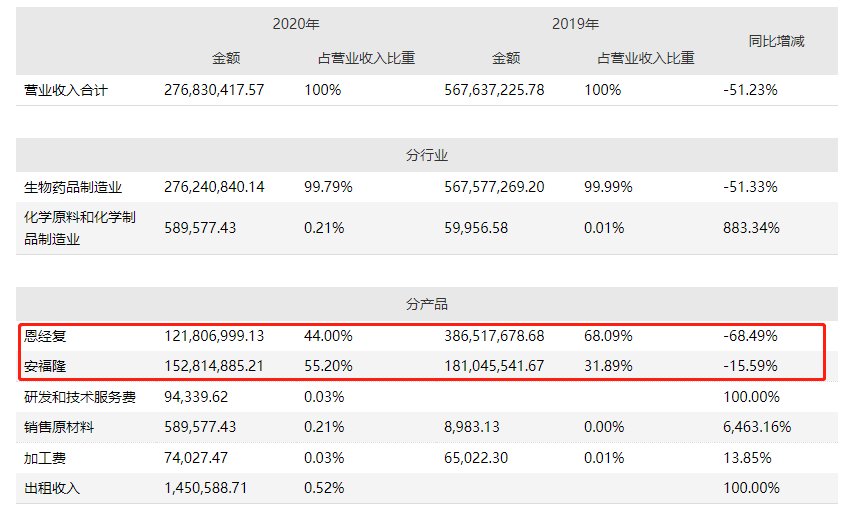Select the 出租收入 row label
This screenshot has height=531, width=847.
(x=52, y=489)
